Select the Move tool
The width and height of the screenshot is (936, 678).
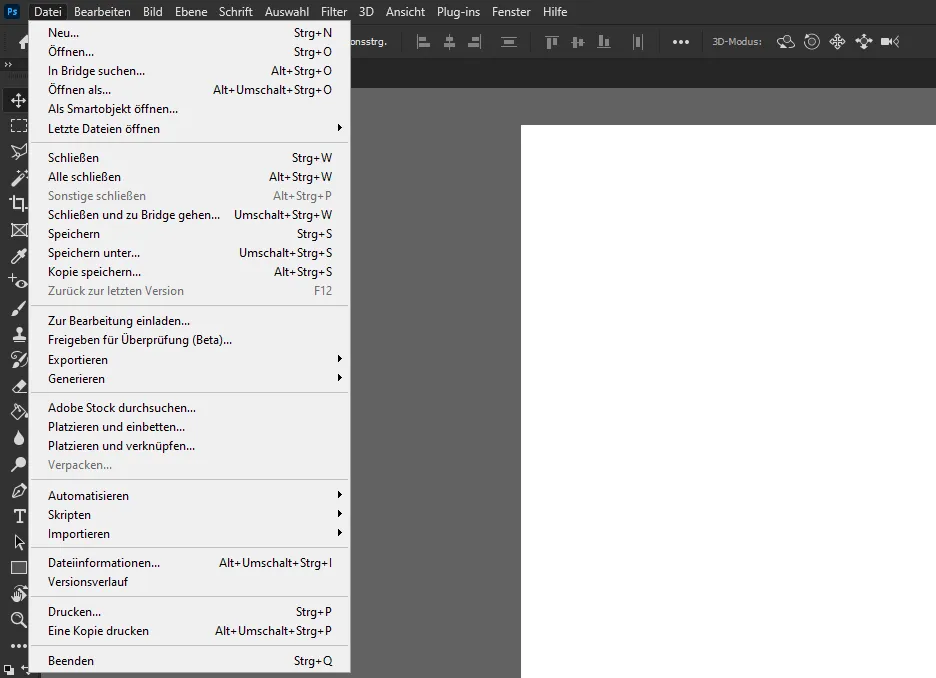tap(19, 100)
